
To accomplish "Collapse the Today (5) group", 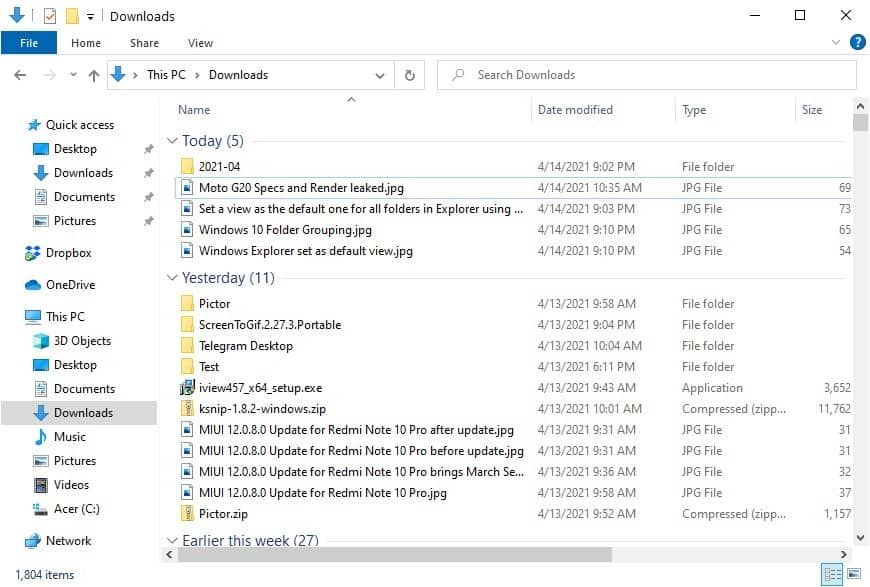I will coord(172,141).
